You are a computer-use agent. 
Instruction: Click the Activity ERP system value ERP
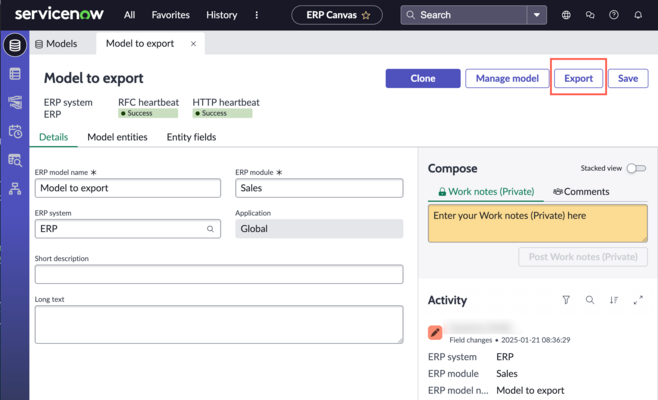(505, 357)
